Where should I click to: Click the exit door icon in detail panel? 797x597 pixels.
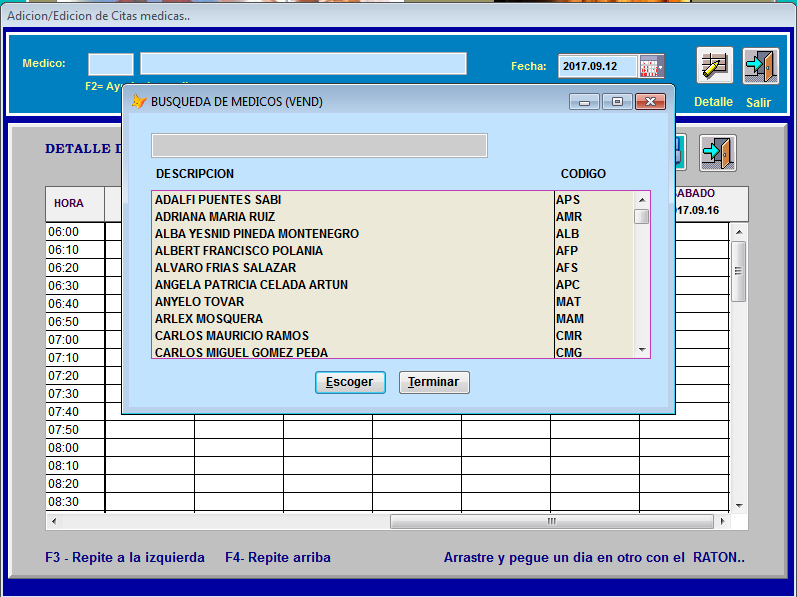pyautogui.click(x=717, y=153)
